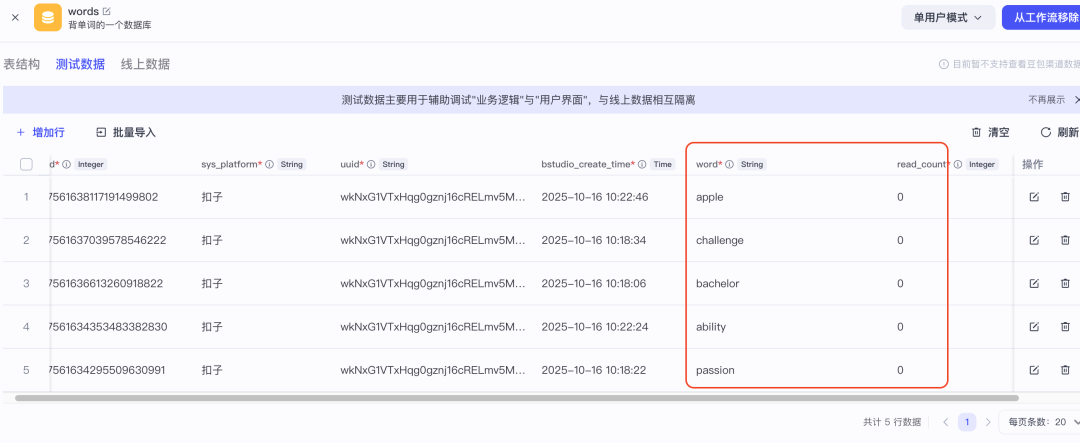Screen dimensions: 1080x443
Task: Click id cell 7561634353483382830
Action: click(108, 327)
